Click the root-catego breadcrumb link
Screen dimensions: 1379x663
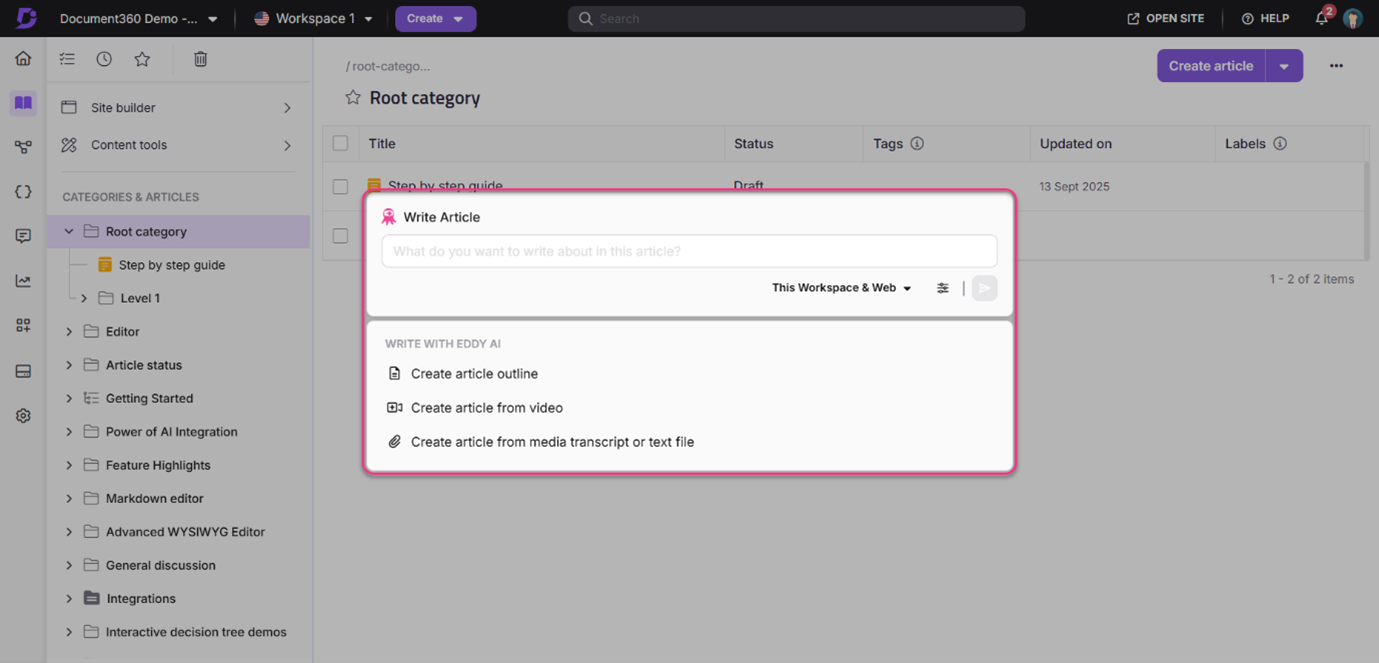(x=390, y=66)
